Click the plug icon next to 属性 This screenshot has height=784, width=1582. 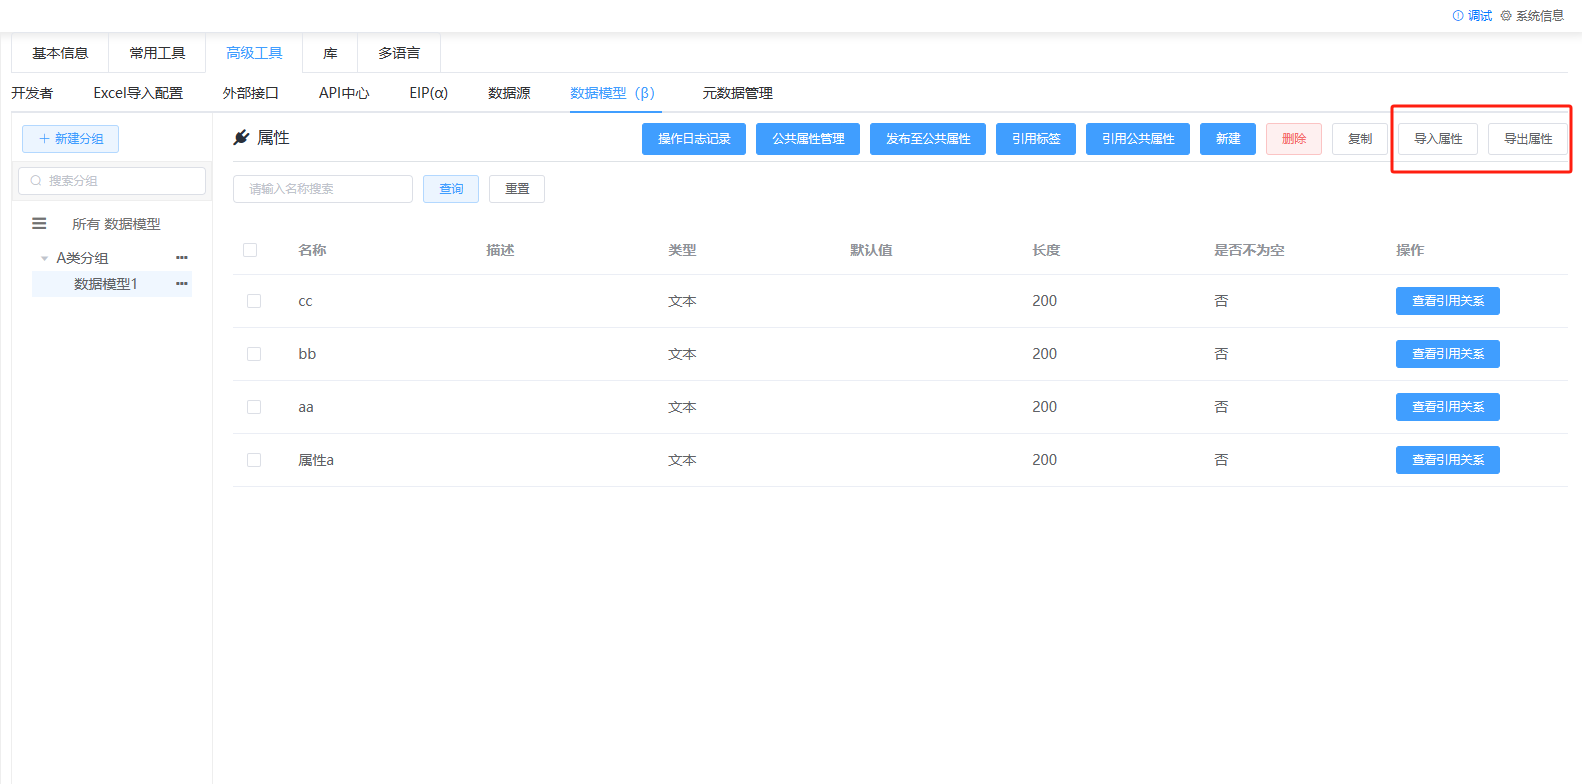coord(241,138)
